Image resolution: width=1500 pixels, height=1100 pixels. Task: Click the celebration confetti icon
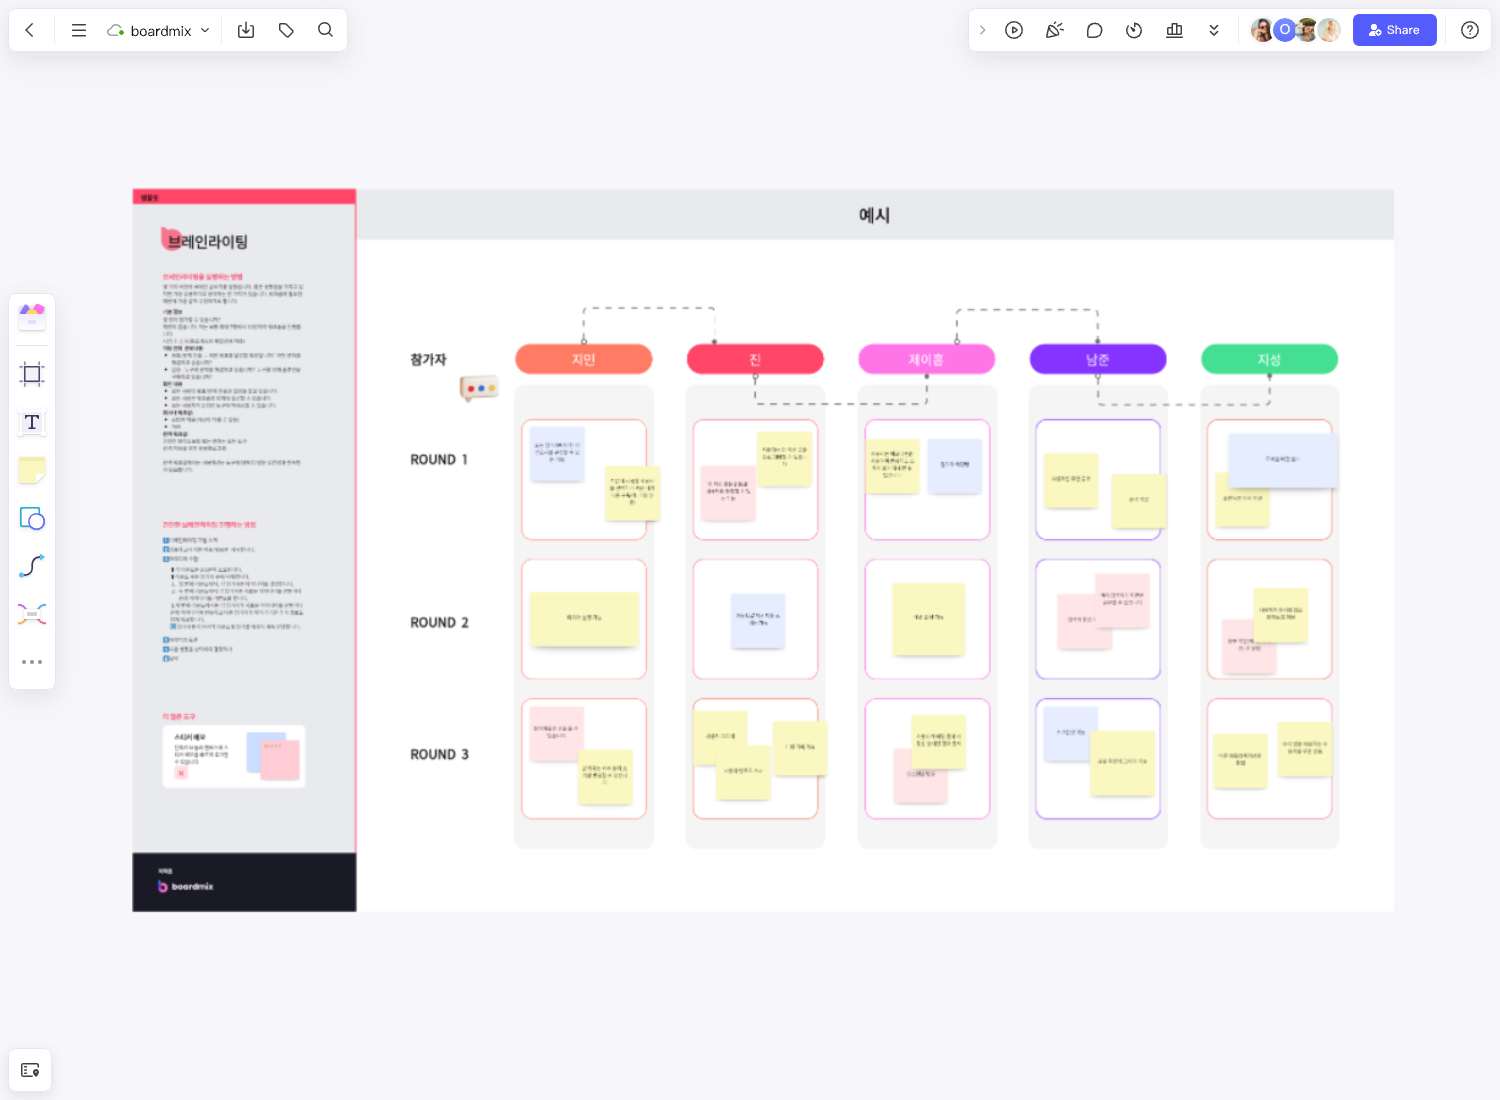point(1054,30)
